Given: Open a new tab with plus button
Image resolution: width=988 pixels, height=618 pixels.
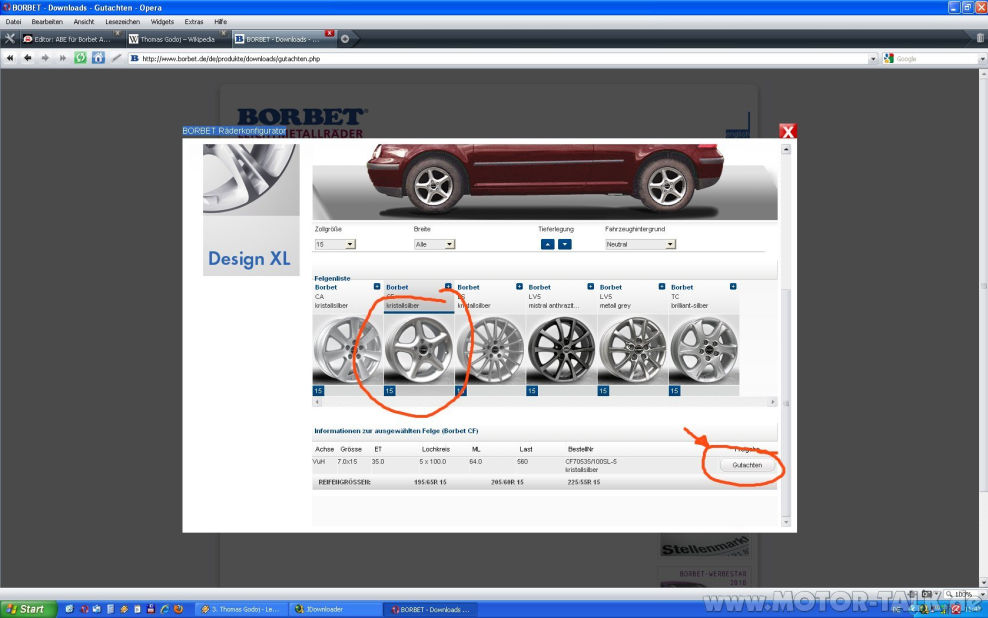Looking at the screenshot, I should [x=345, y=38].
